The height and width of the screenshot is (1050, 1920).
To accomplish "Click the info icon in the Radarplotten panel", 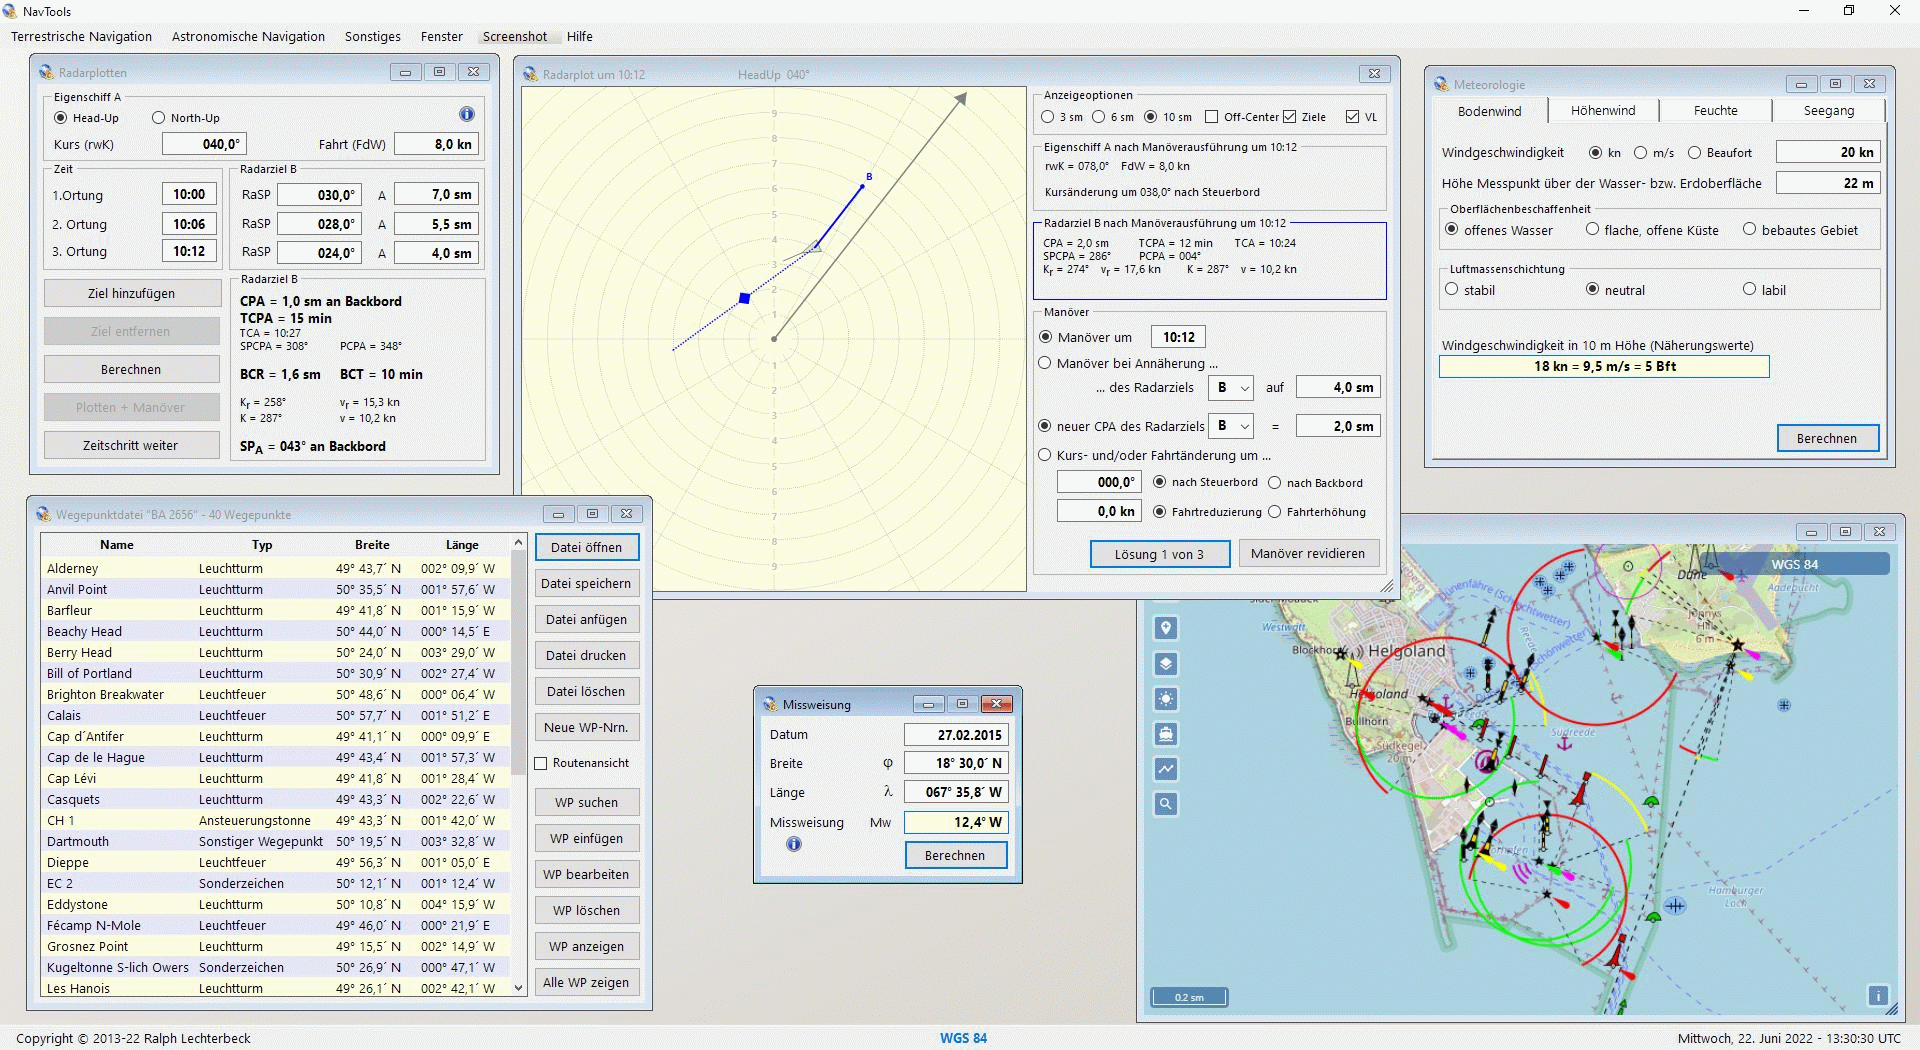I will coord(466,114).
